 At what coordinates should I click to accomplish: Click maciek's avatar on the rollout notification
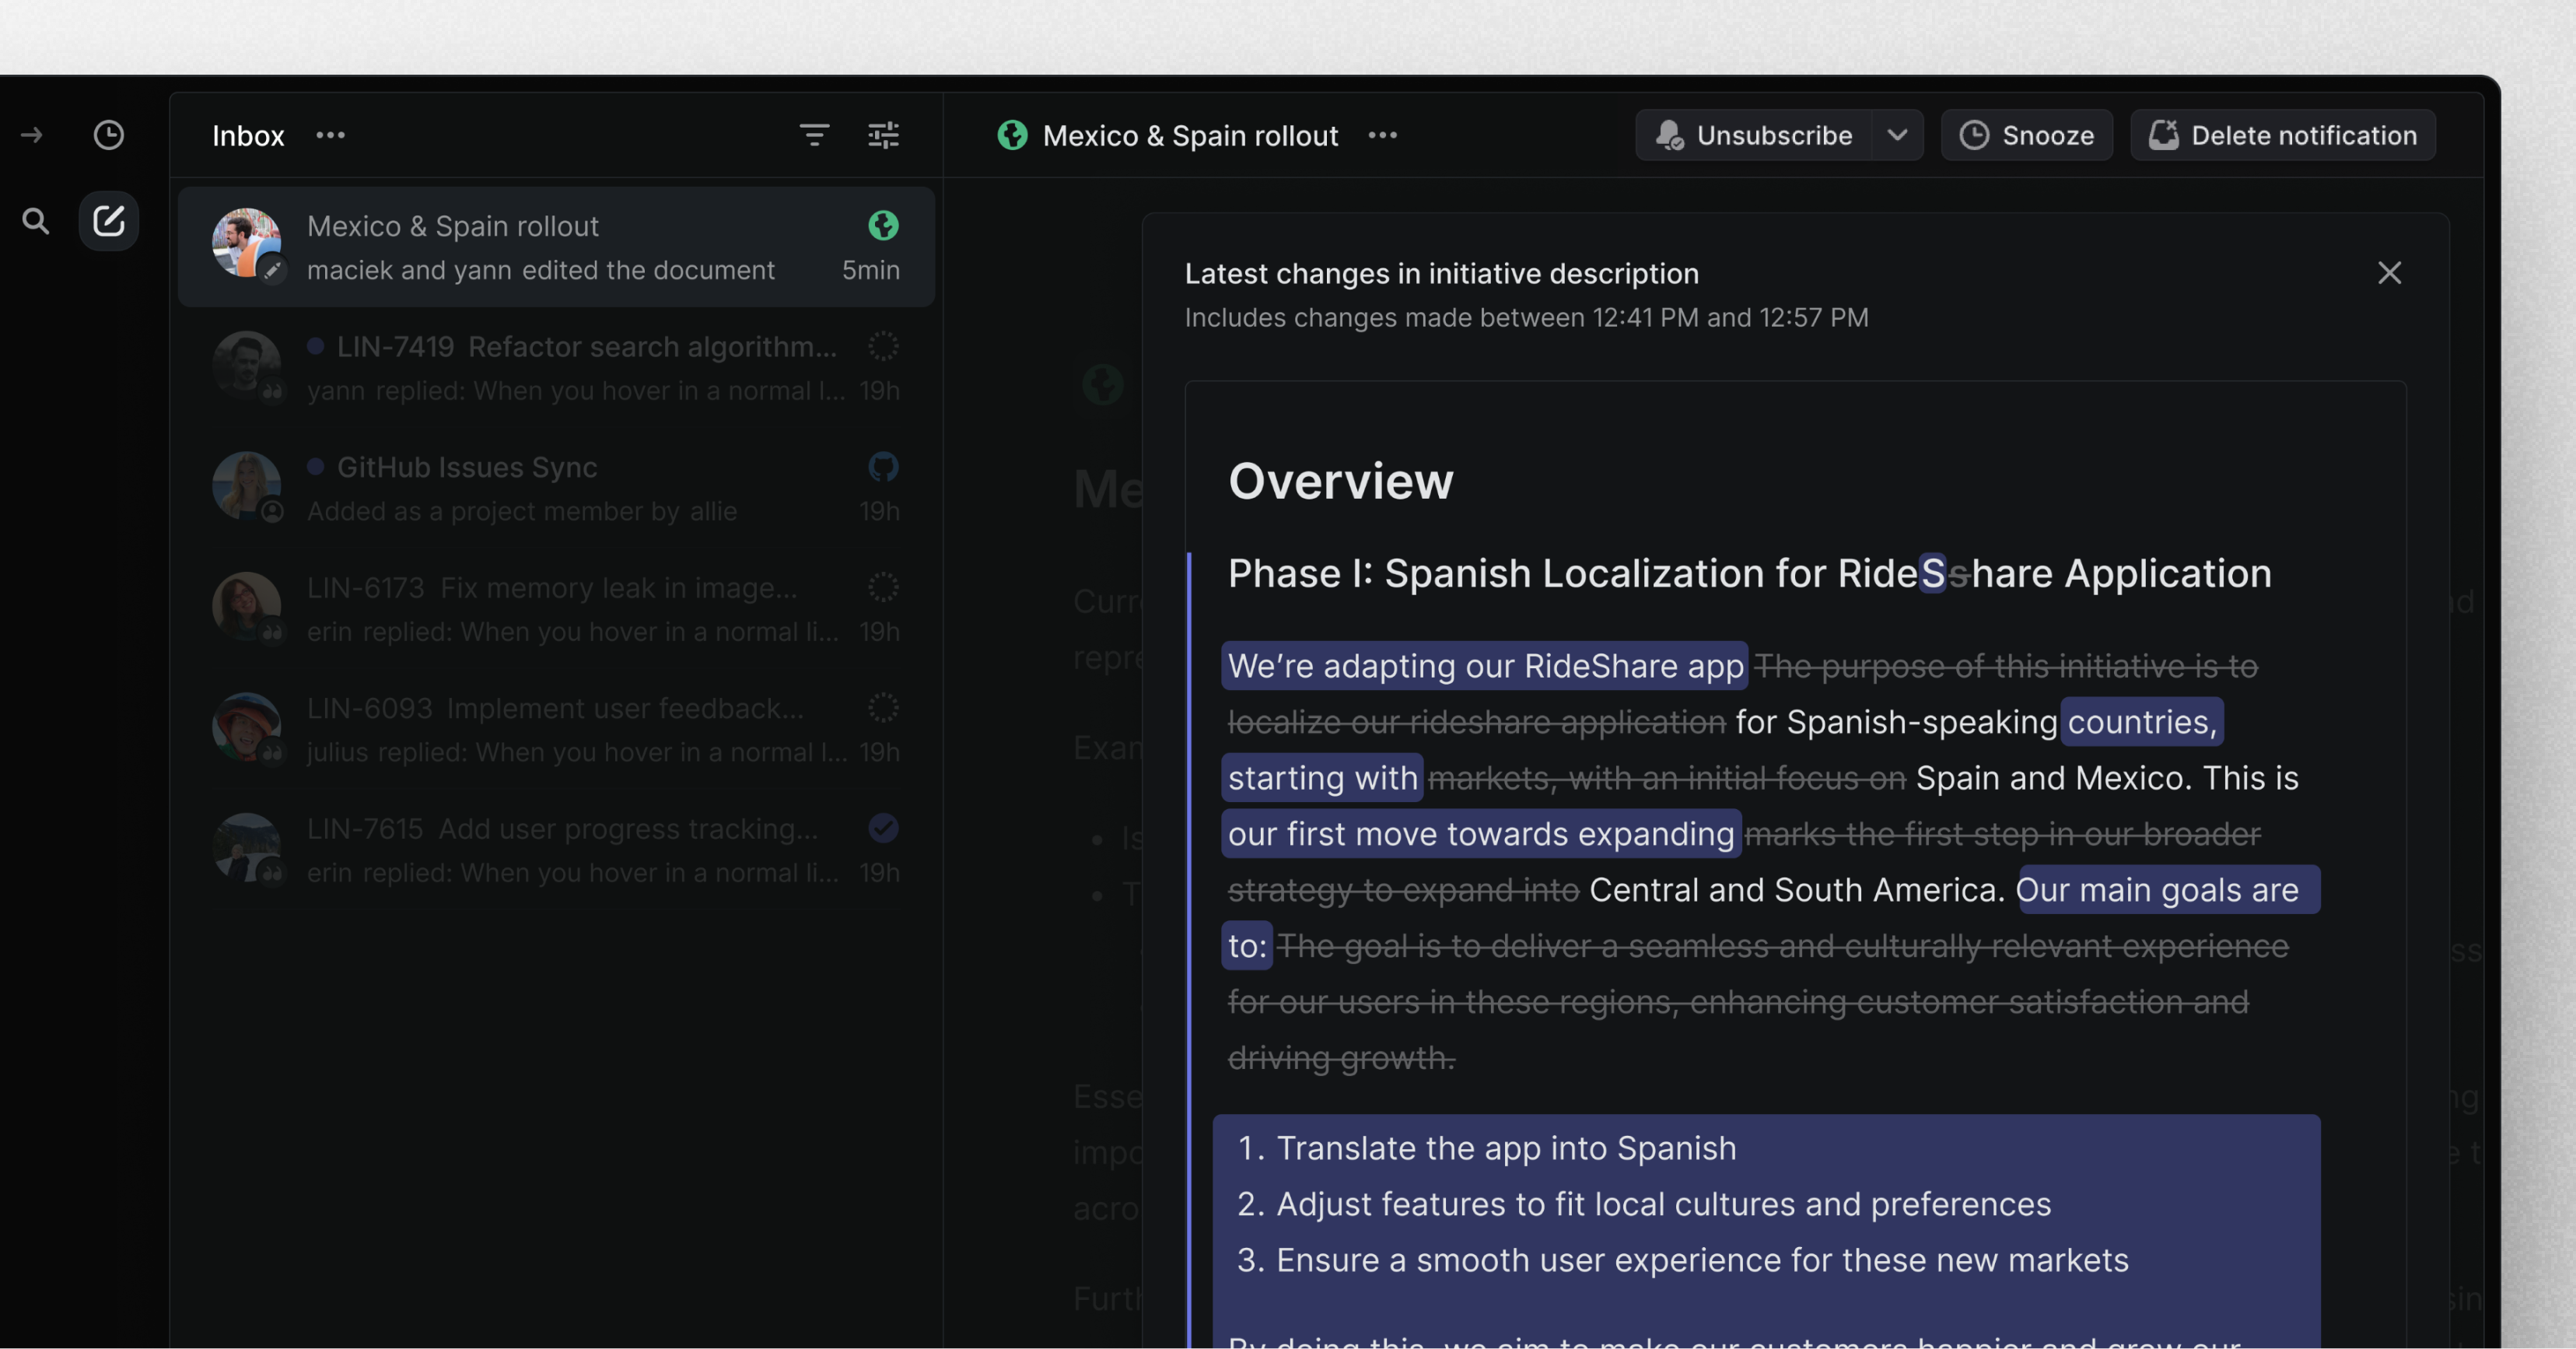(246, 243)
